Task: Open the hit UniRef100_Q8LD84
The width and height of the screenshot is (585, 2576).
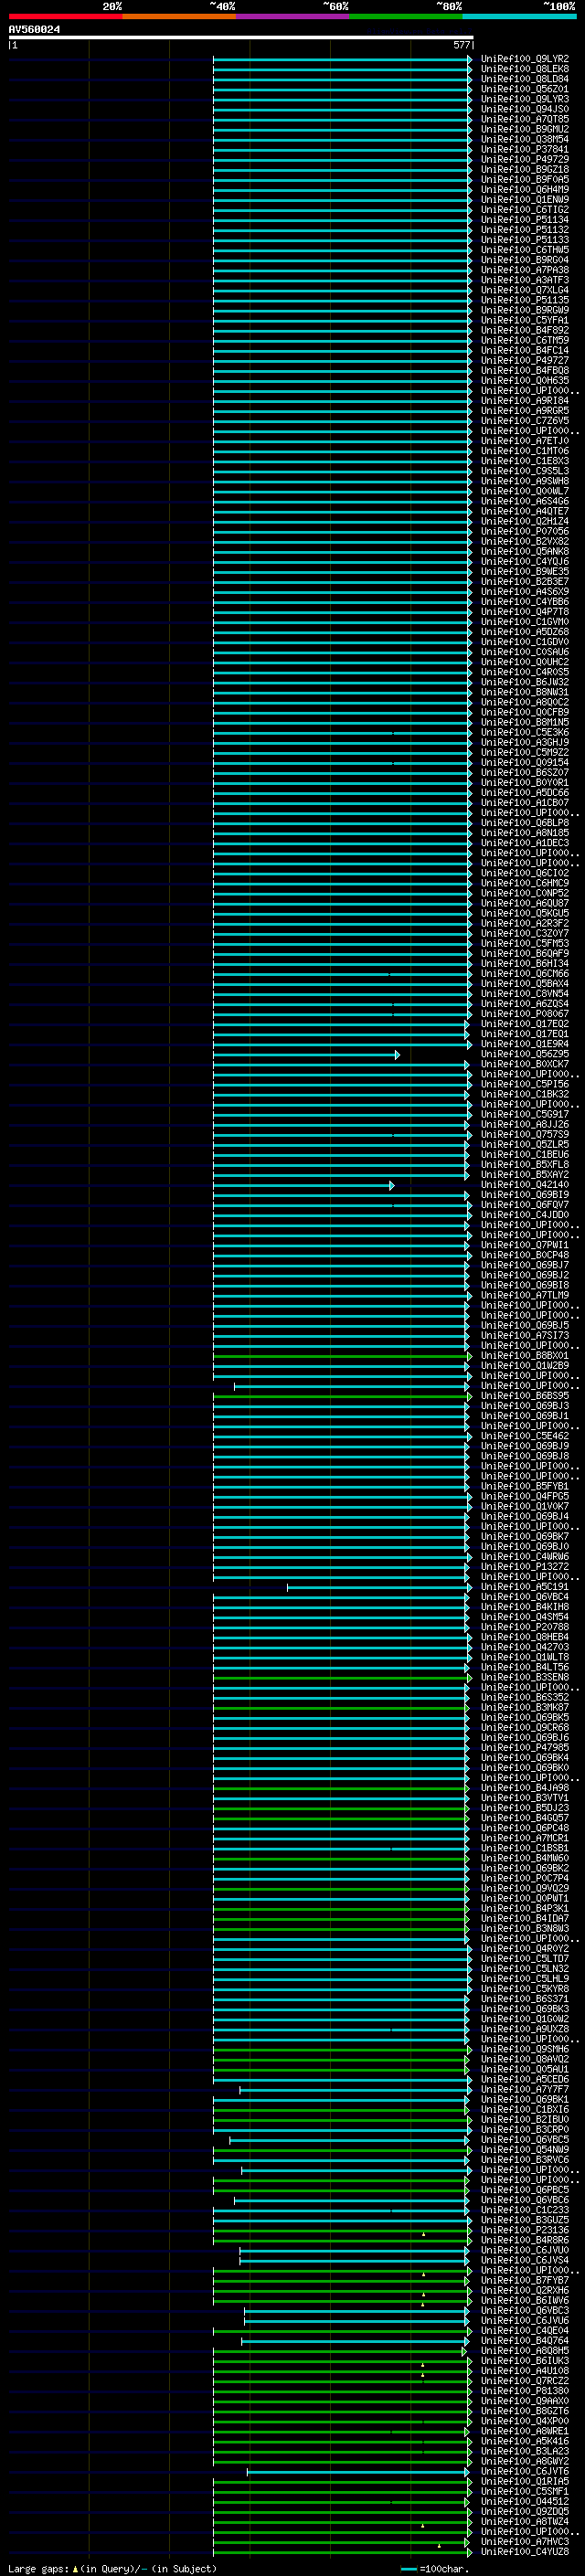Action: coord(524,79)
